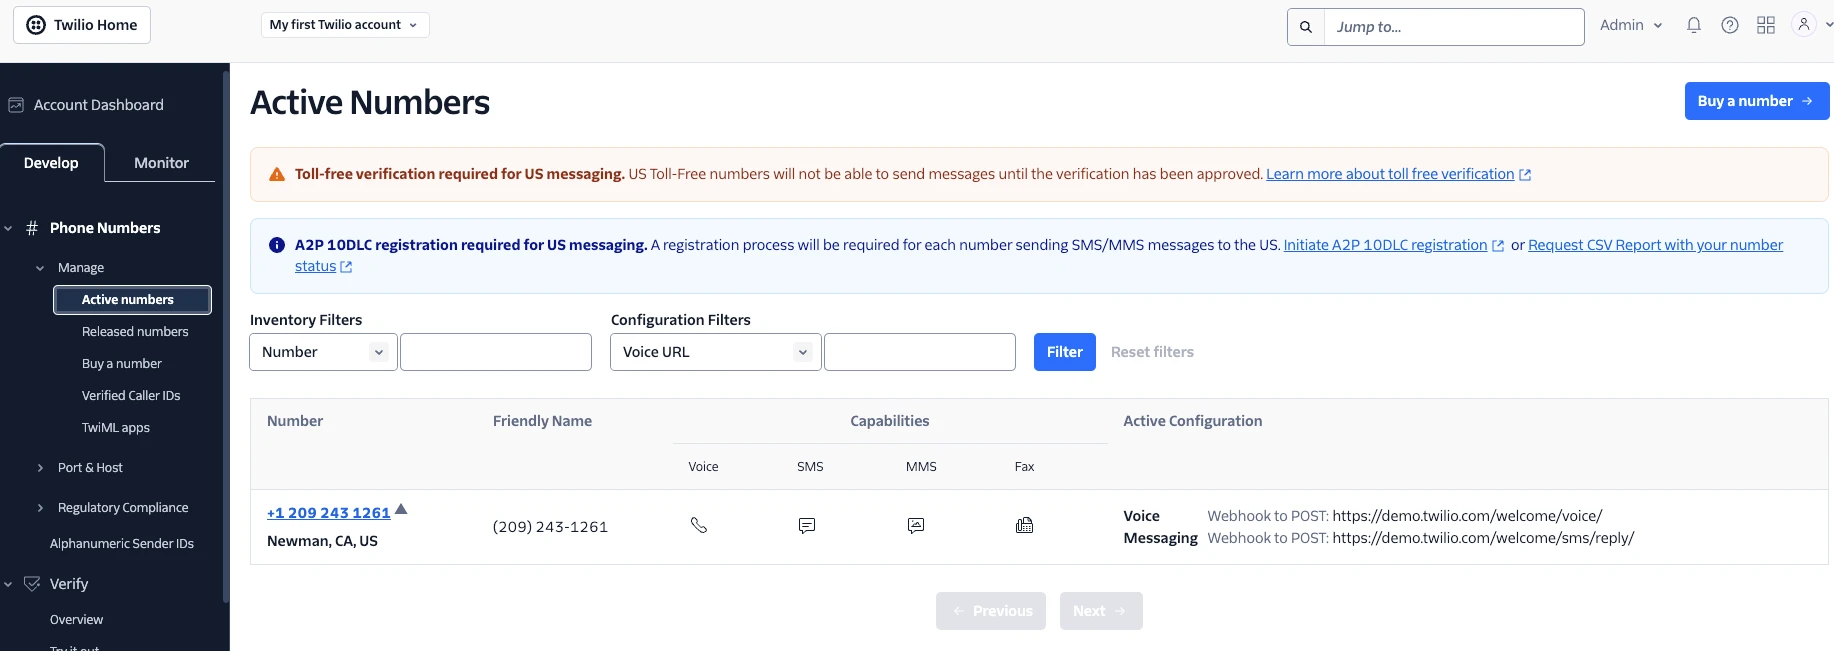The image size is (1834, 651).
Task: Click the Fax capability icon
Action: pyautogui.click(x=1024, y=525)
